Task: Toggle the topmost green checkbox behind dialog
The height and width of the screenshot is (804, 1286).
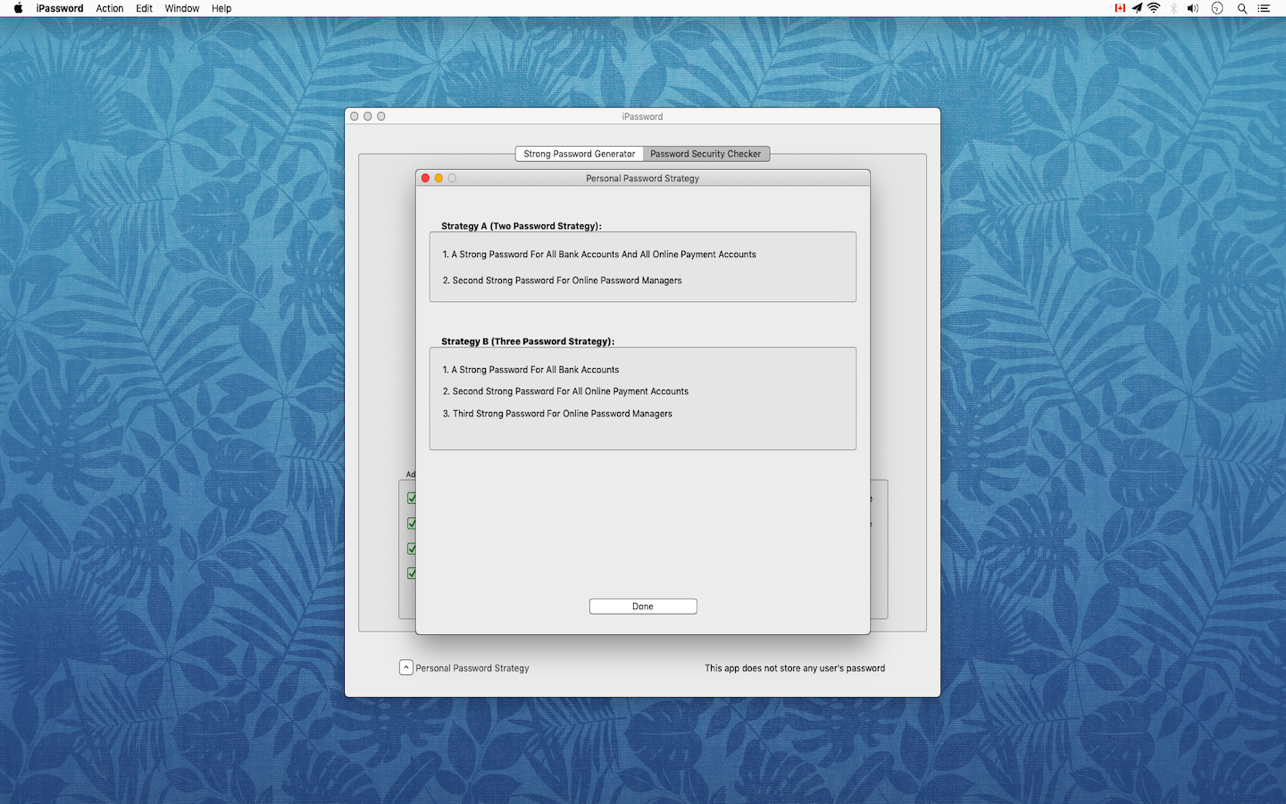Action: coord(411,498)
